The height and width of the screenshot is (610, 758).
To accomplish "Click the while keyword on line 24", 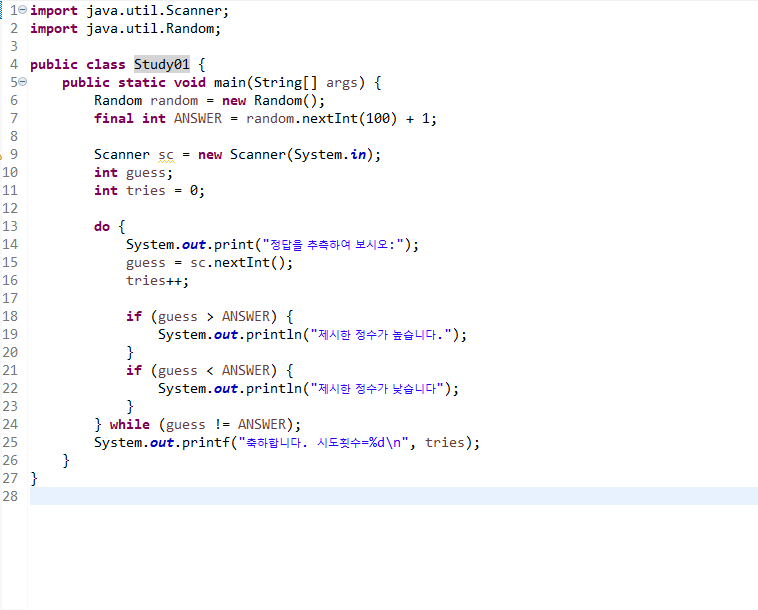I will (130, 424).
